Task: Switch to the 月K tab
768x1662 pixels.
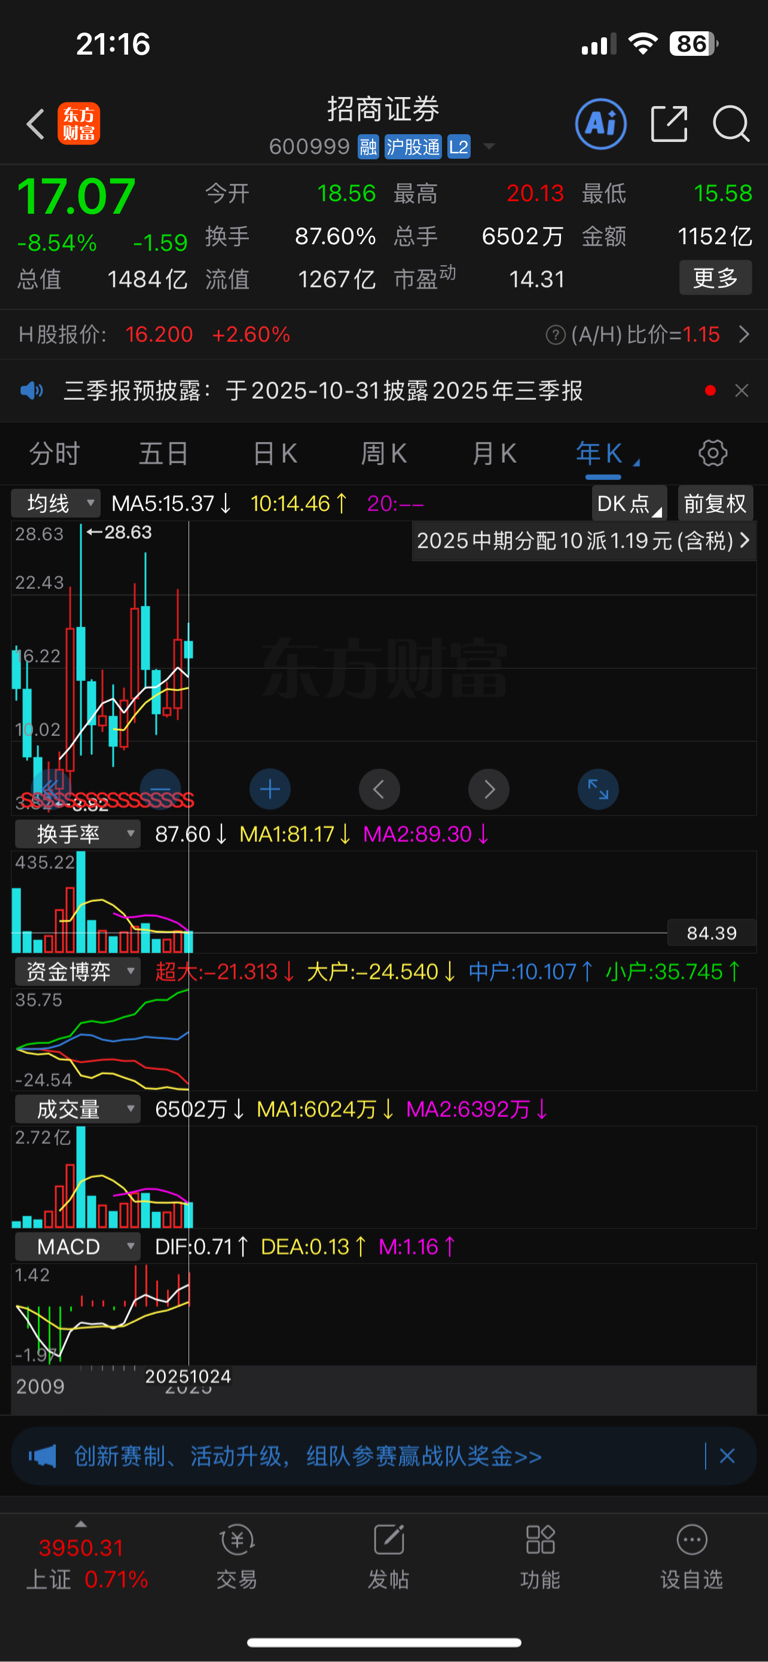Action: click(493, 454)
